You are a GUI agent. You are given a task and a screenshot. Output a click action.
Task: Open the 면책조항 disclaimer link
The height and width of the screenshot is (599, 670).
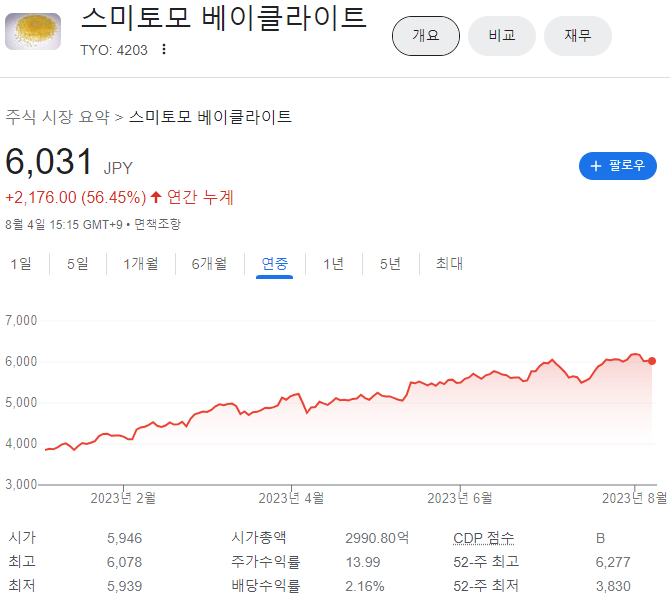(x=158, y=224)
